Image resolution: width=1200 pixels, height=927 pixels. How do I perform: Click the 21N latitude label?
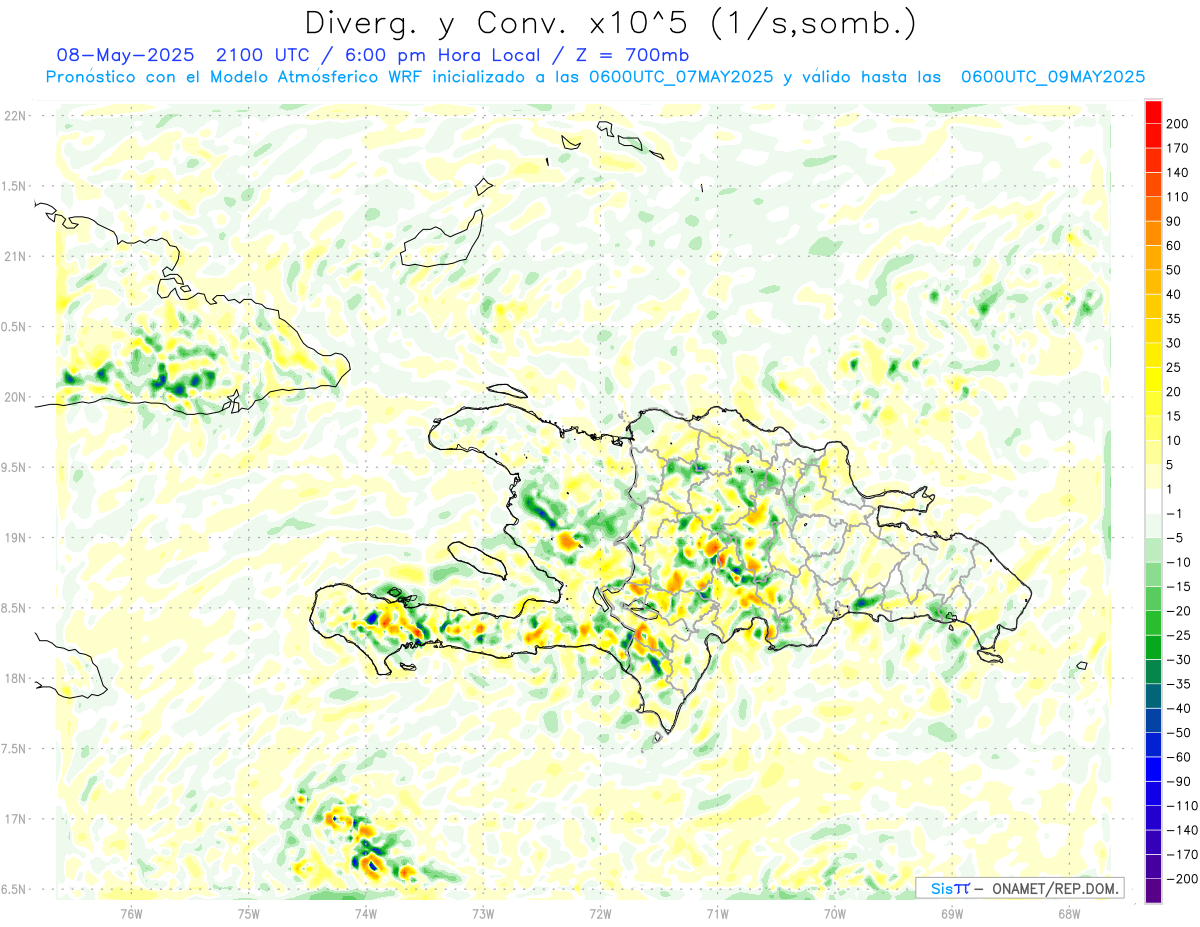(14, 256)
